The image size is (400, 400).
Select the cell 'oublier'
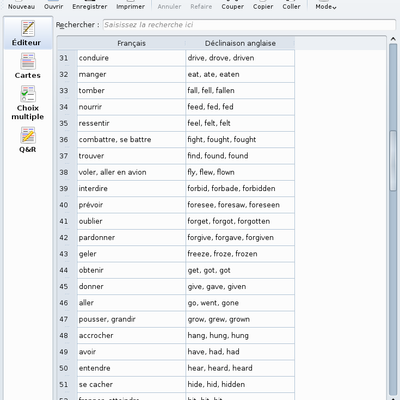click(x=131, y=221)
